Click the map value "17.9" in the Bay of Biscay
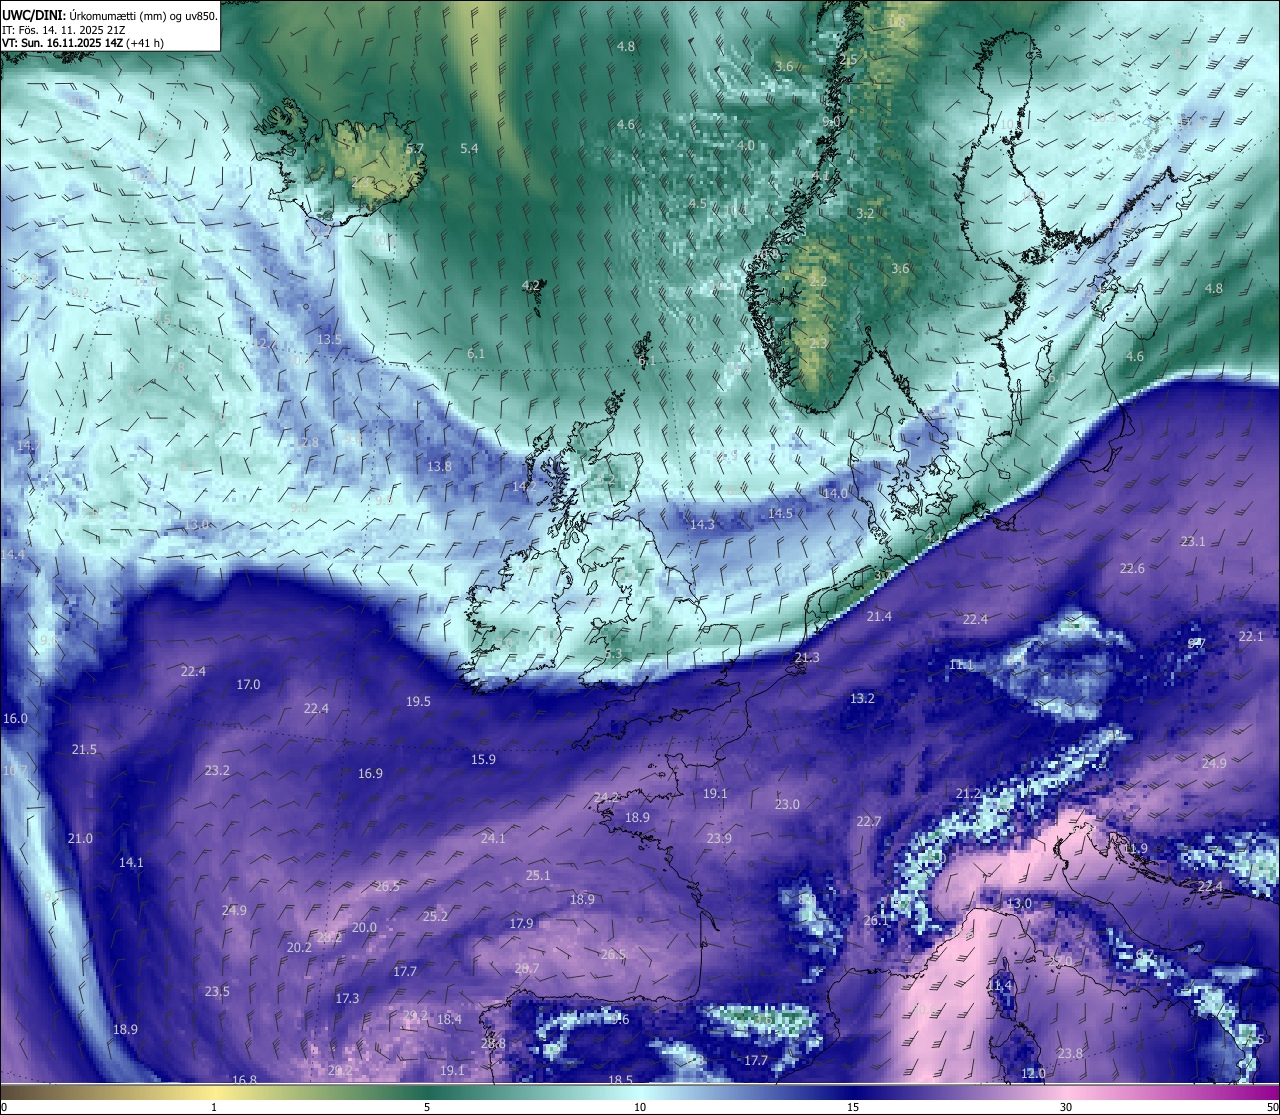The height and width of the screenshot is (1115, 1280). tap(521, 923)
